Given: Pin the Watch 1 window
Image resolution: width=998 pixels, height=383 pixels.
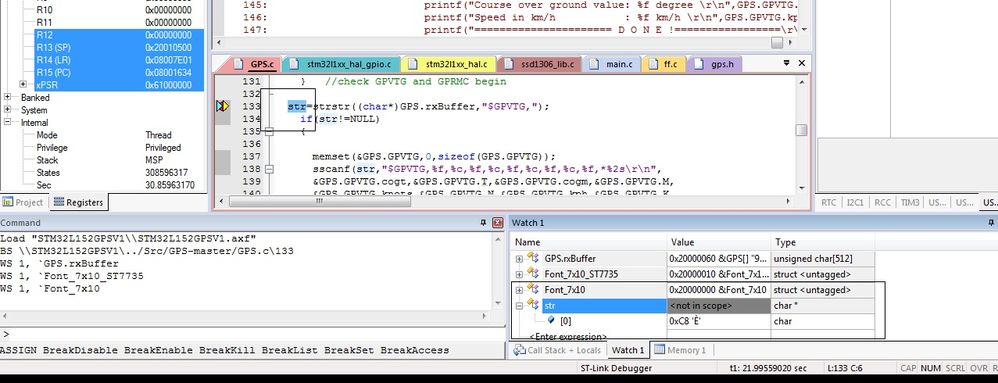Looking at the screenshot, I should [991, 223].
